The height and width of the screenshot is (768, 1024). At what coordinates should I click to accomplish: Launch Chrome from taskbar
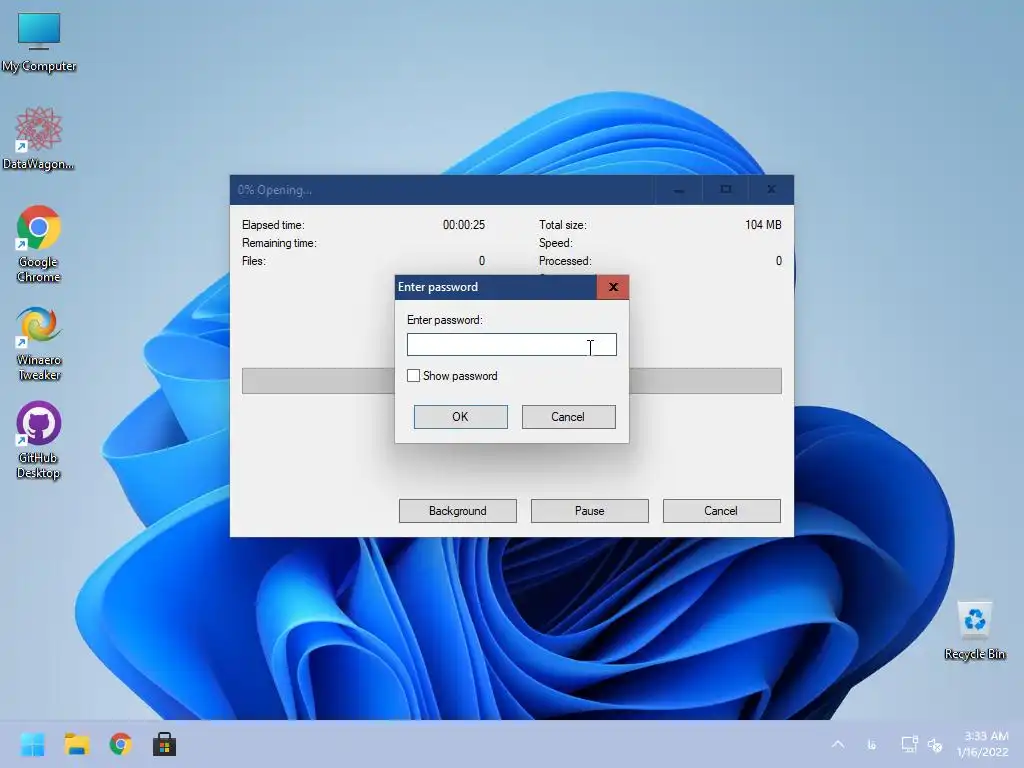[121, 744]
